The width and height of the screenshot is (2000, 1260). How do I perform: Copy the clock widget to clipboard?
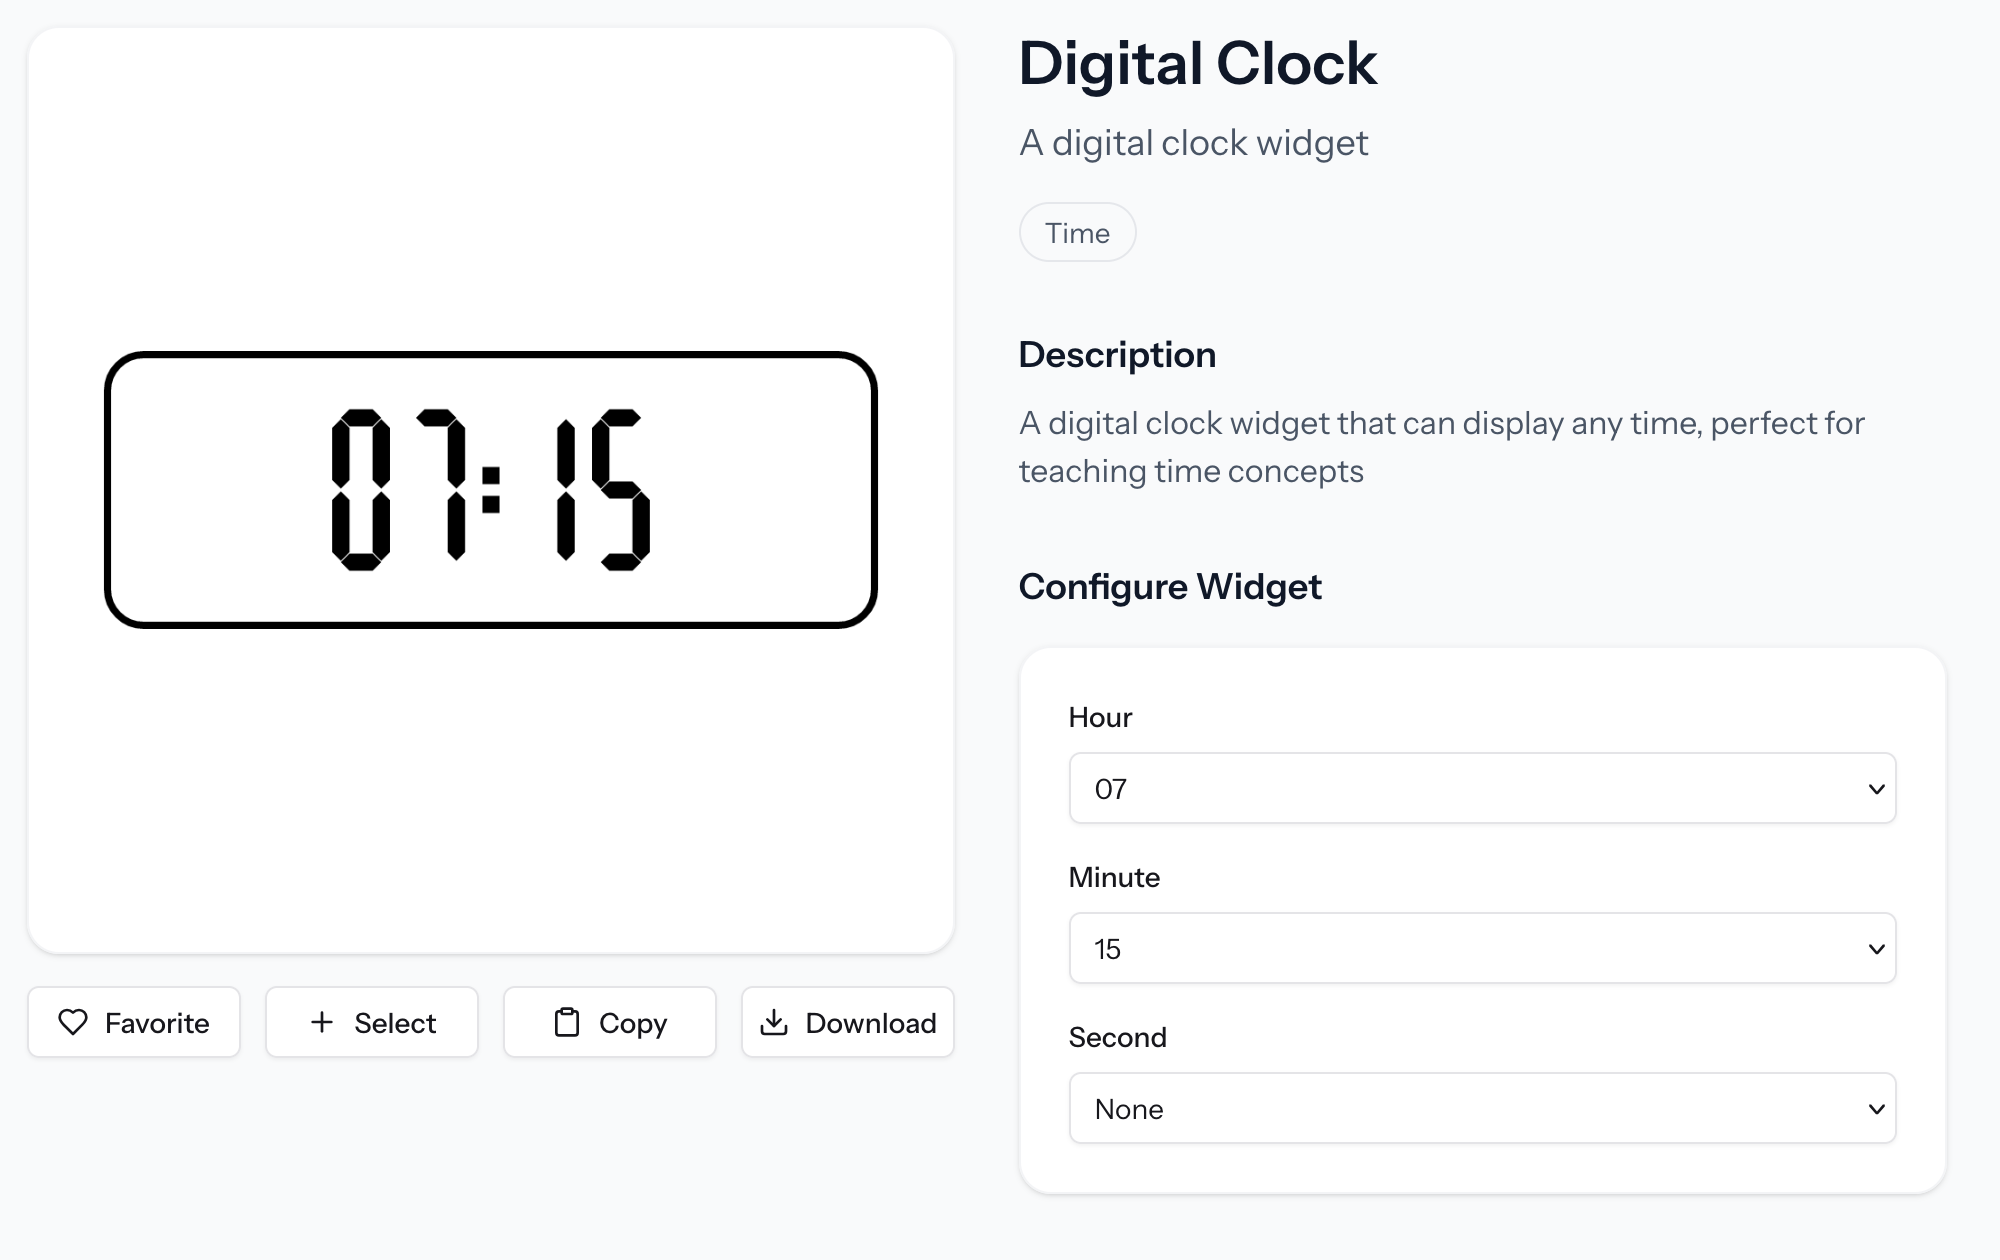tap(608, 1022)
